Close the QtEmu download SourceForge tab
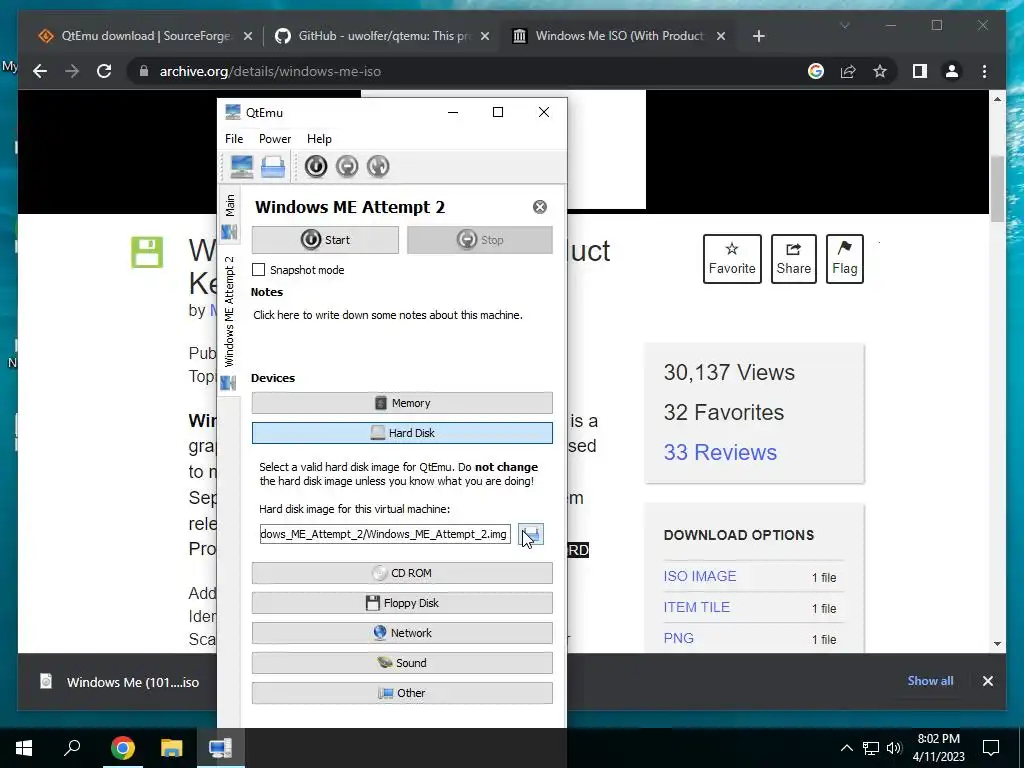 [248, 36]
